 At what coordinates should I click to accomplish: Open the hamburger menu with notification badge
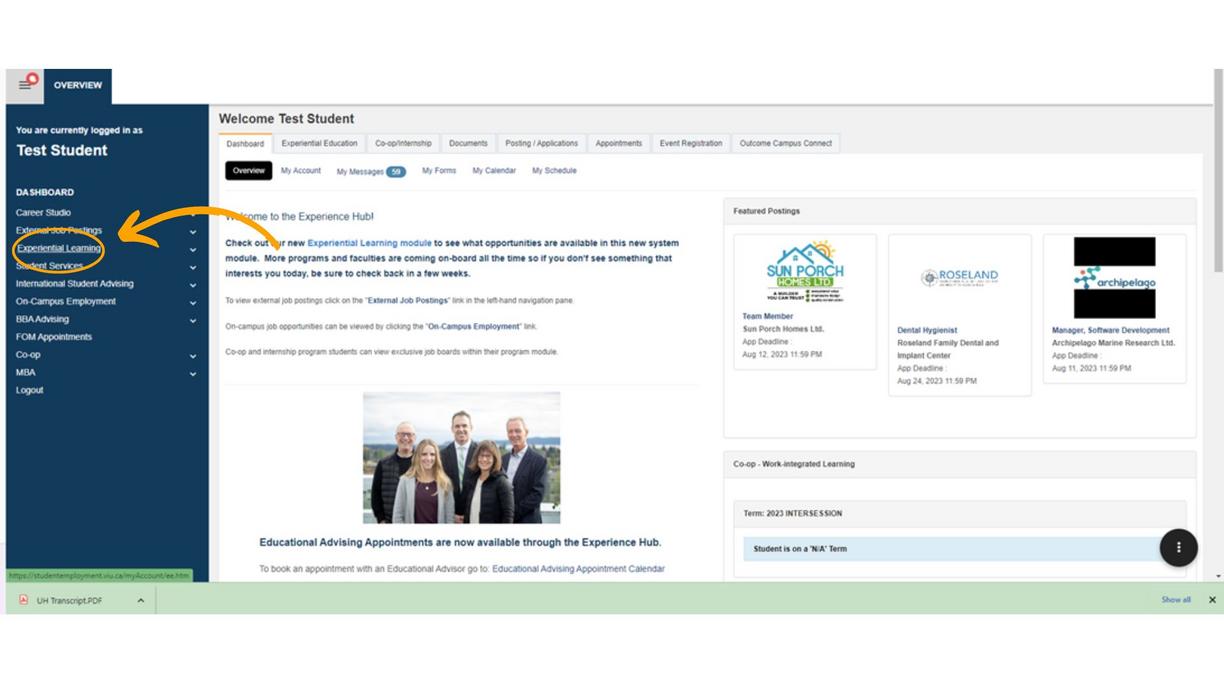pyautogui.click(x=27, y=84)
